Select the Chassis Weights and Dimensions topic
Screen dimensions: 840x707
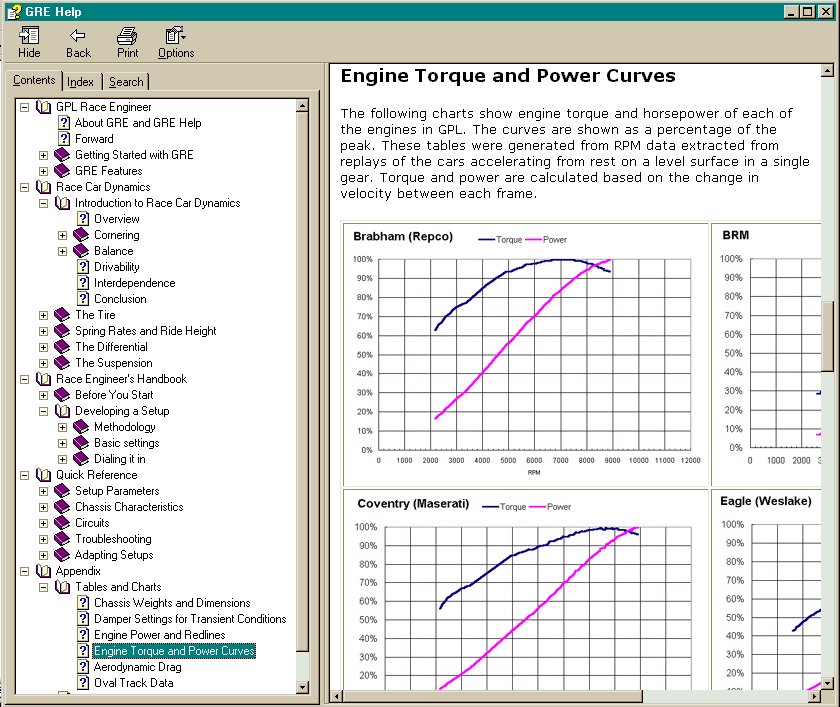click(x=171, y=603)
